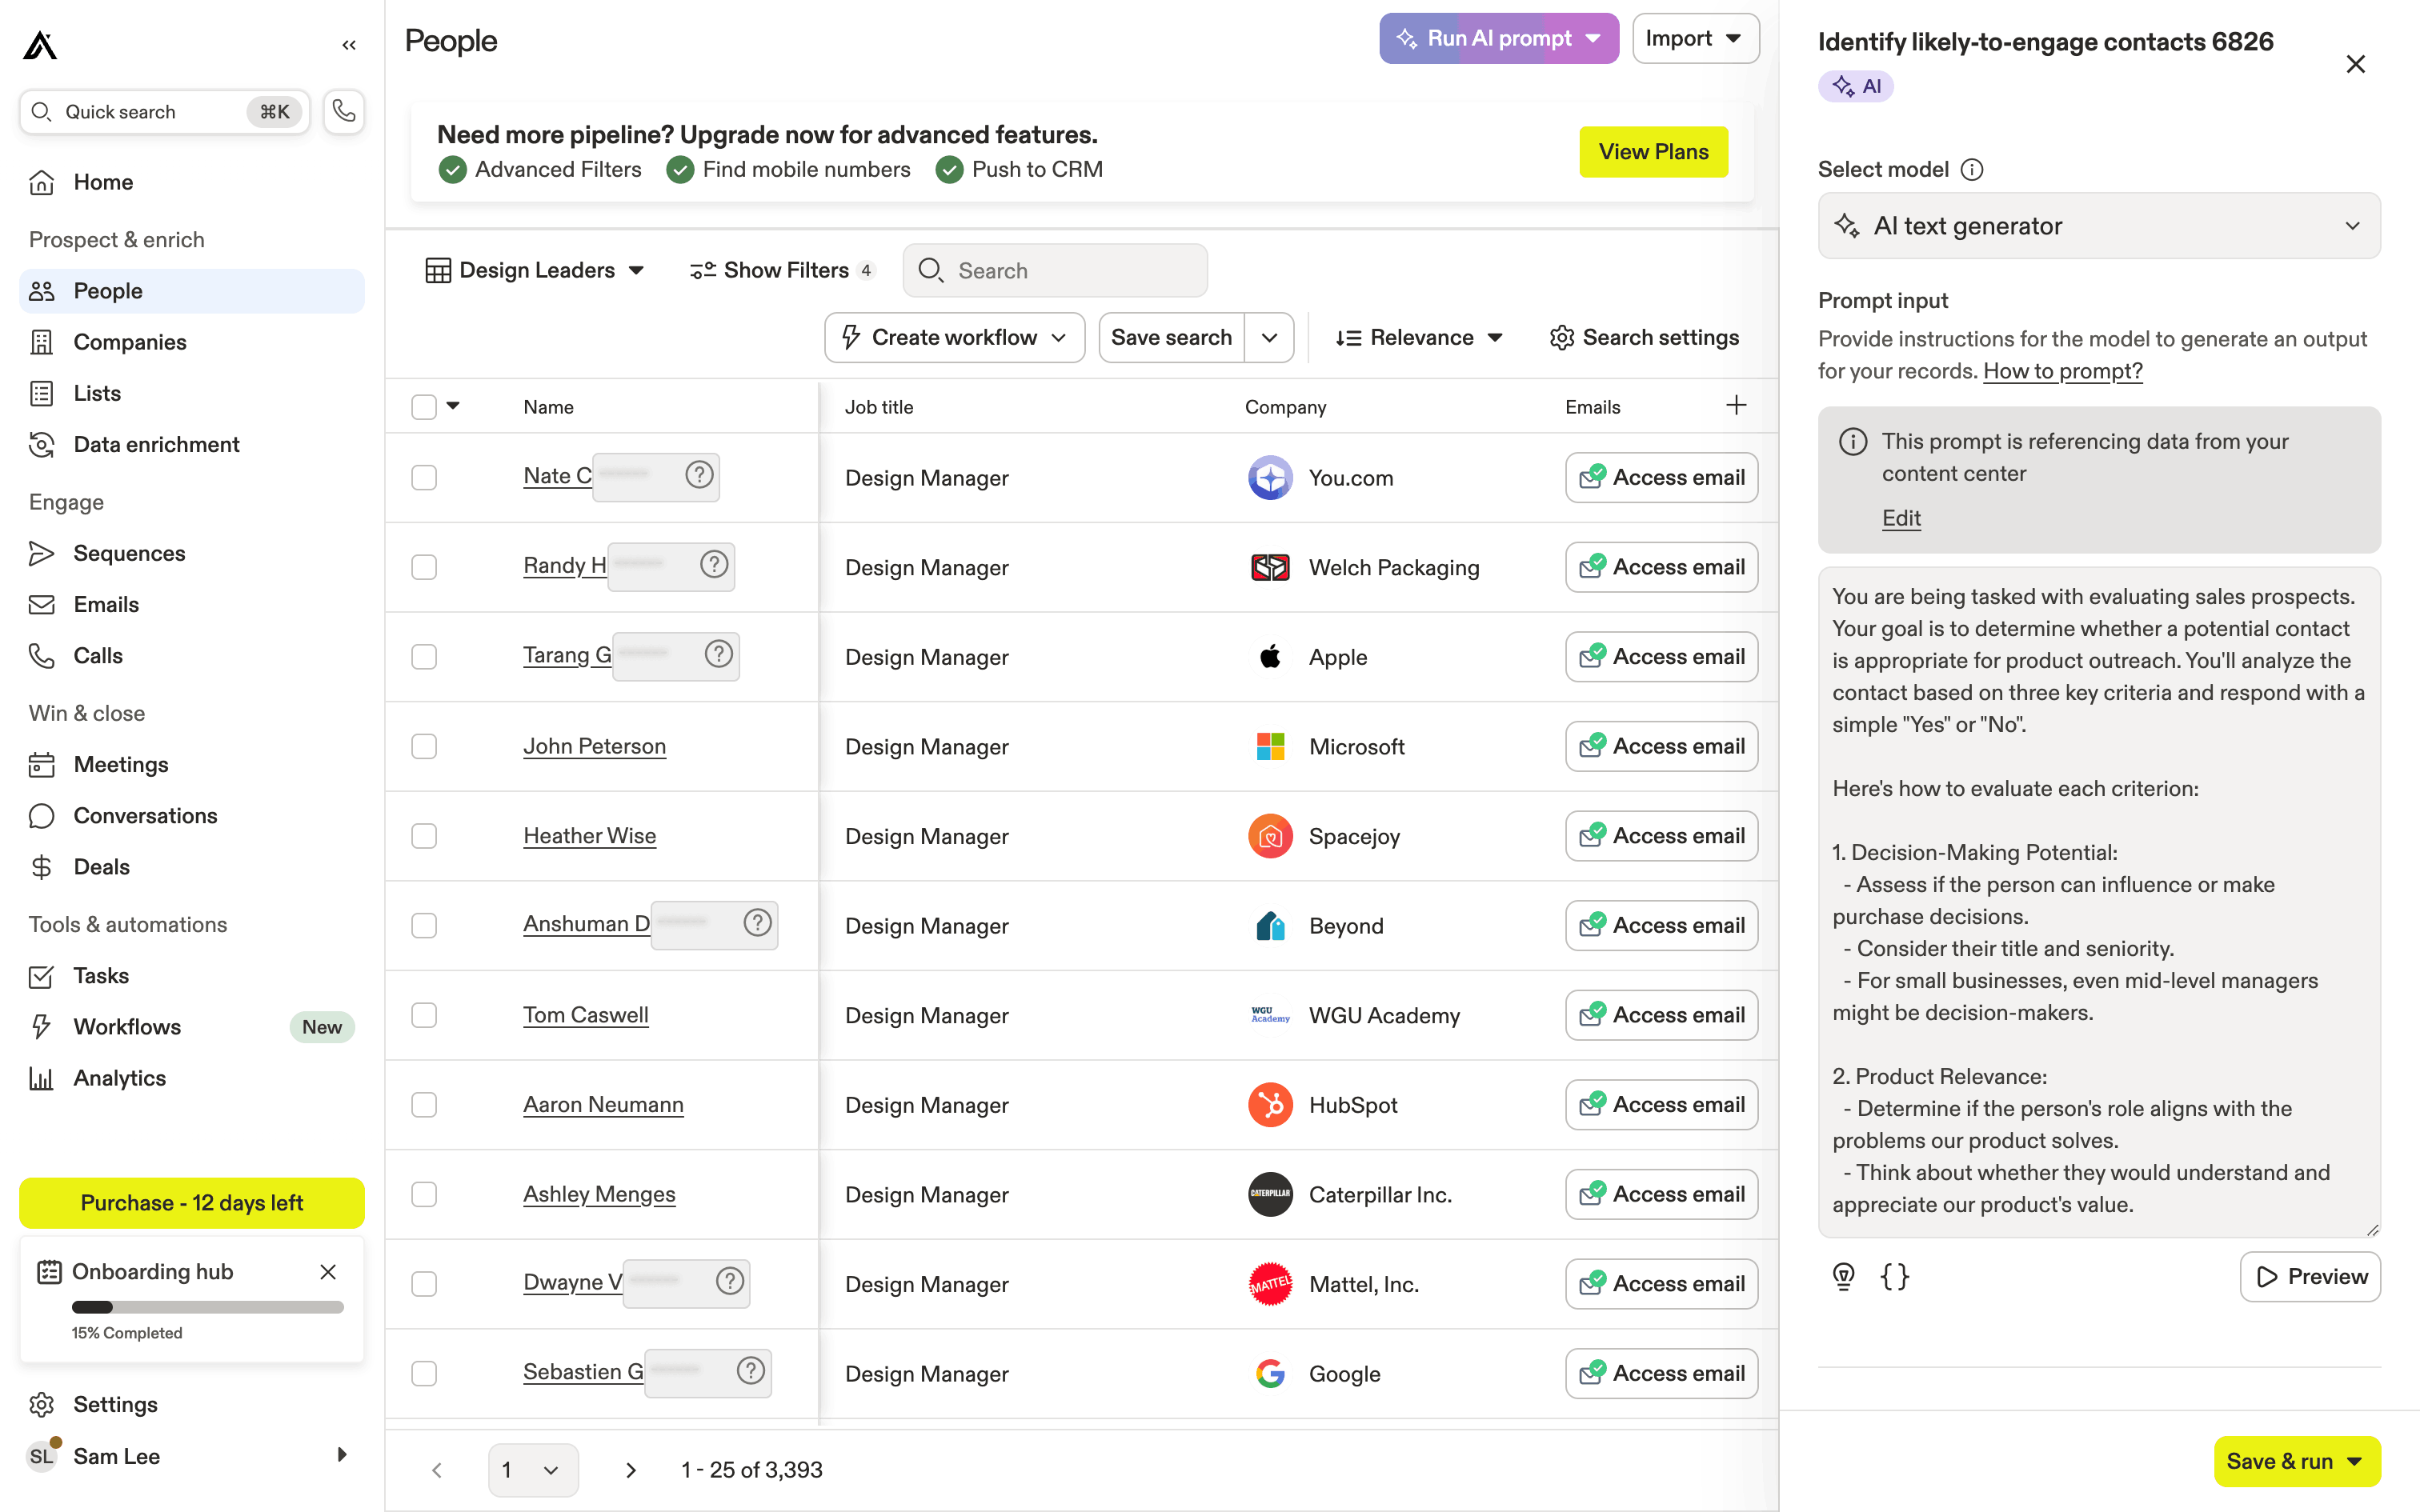Tick the checkbox next to Heather Wise
Viewport: 2420px width, 1512px height.
click(x=424, y=836)
